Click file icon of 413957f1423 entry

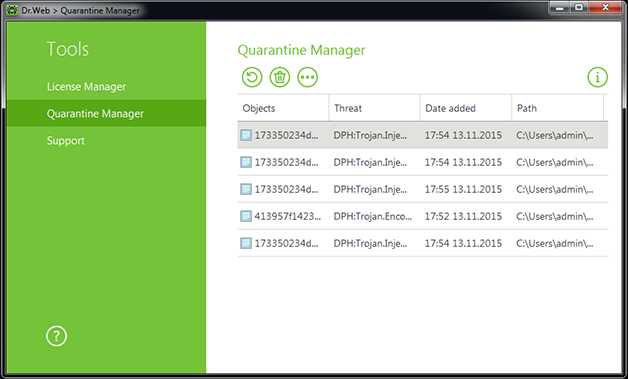(x=246, y=216)
